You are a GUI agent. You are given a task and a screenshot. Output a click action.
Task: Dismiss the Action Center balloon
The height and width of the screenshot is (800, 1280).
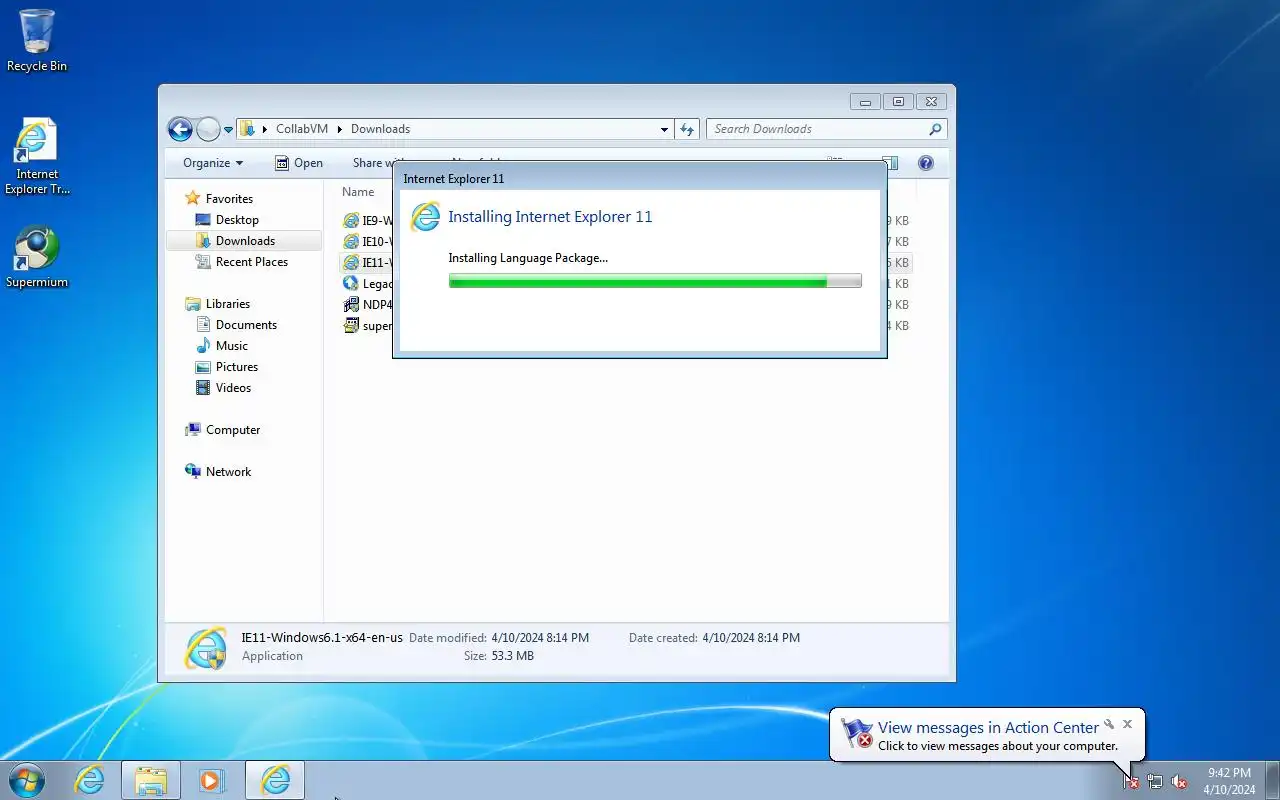[1127, 724]
